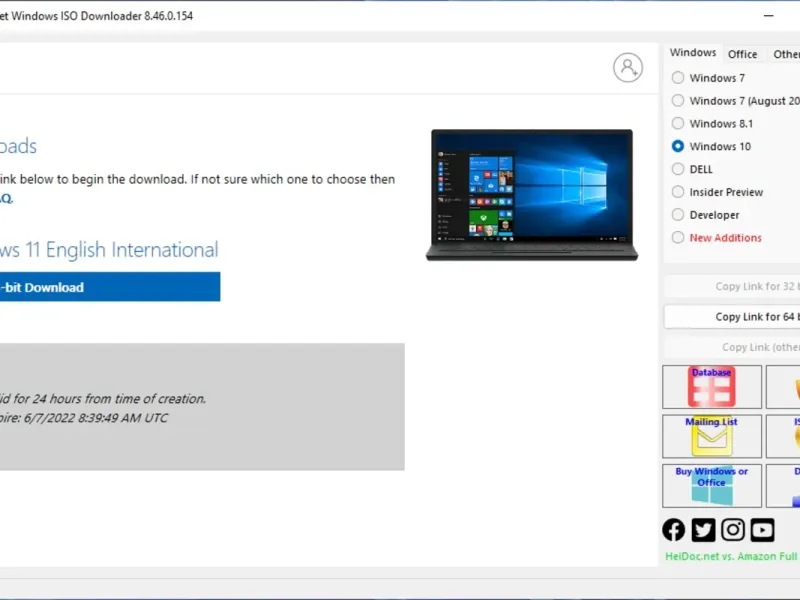Select the Windows 8.1 radio button
Image resolution: width=800 pixels, height=600 pixels.
tap(678, 123)
